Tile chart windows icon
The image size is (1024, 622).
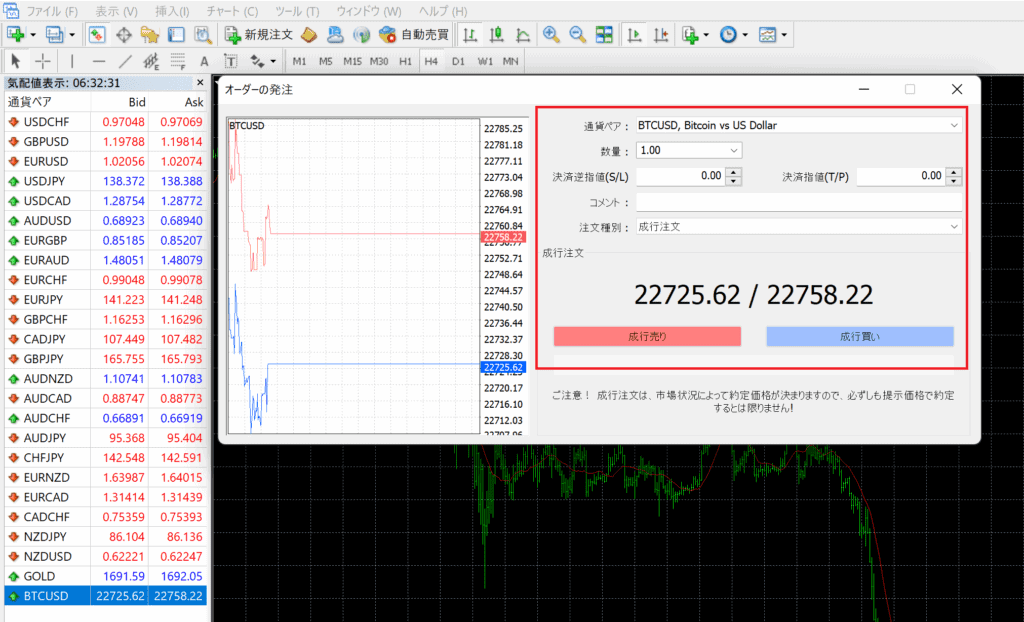click(x=604, y=34)
